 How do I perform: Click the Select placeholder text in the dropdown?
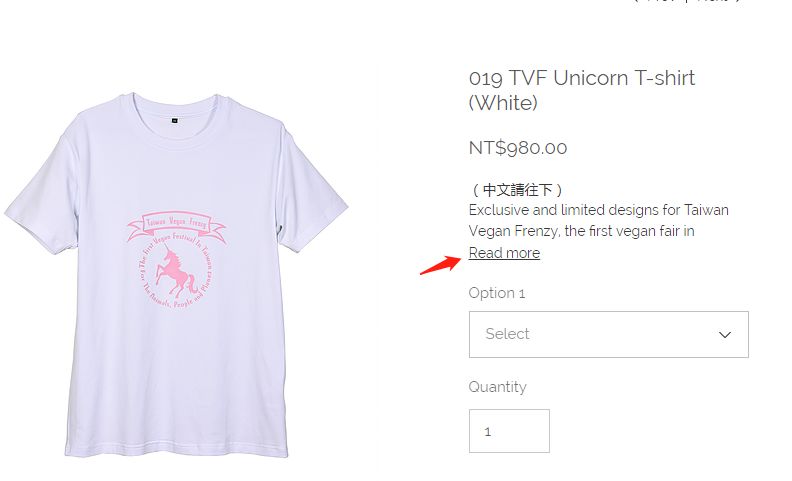(x=507, y=334)
